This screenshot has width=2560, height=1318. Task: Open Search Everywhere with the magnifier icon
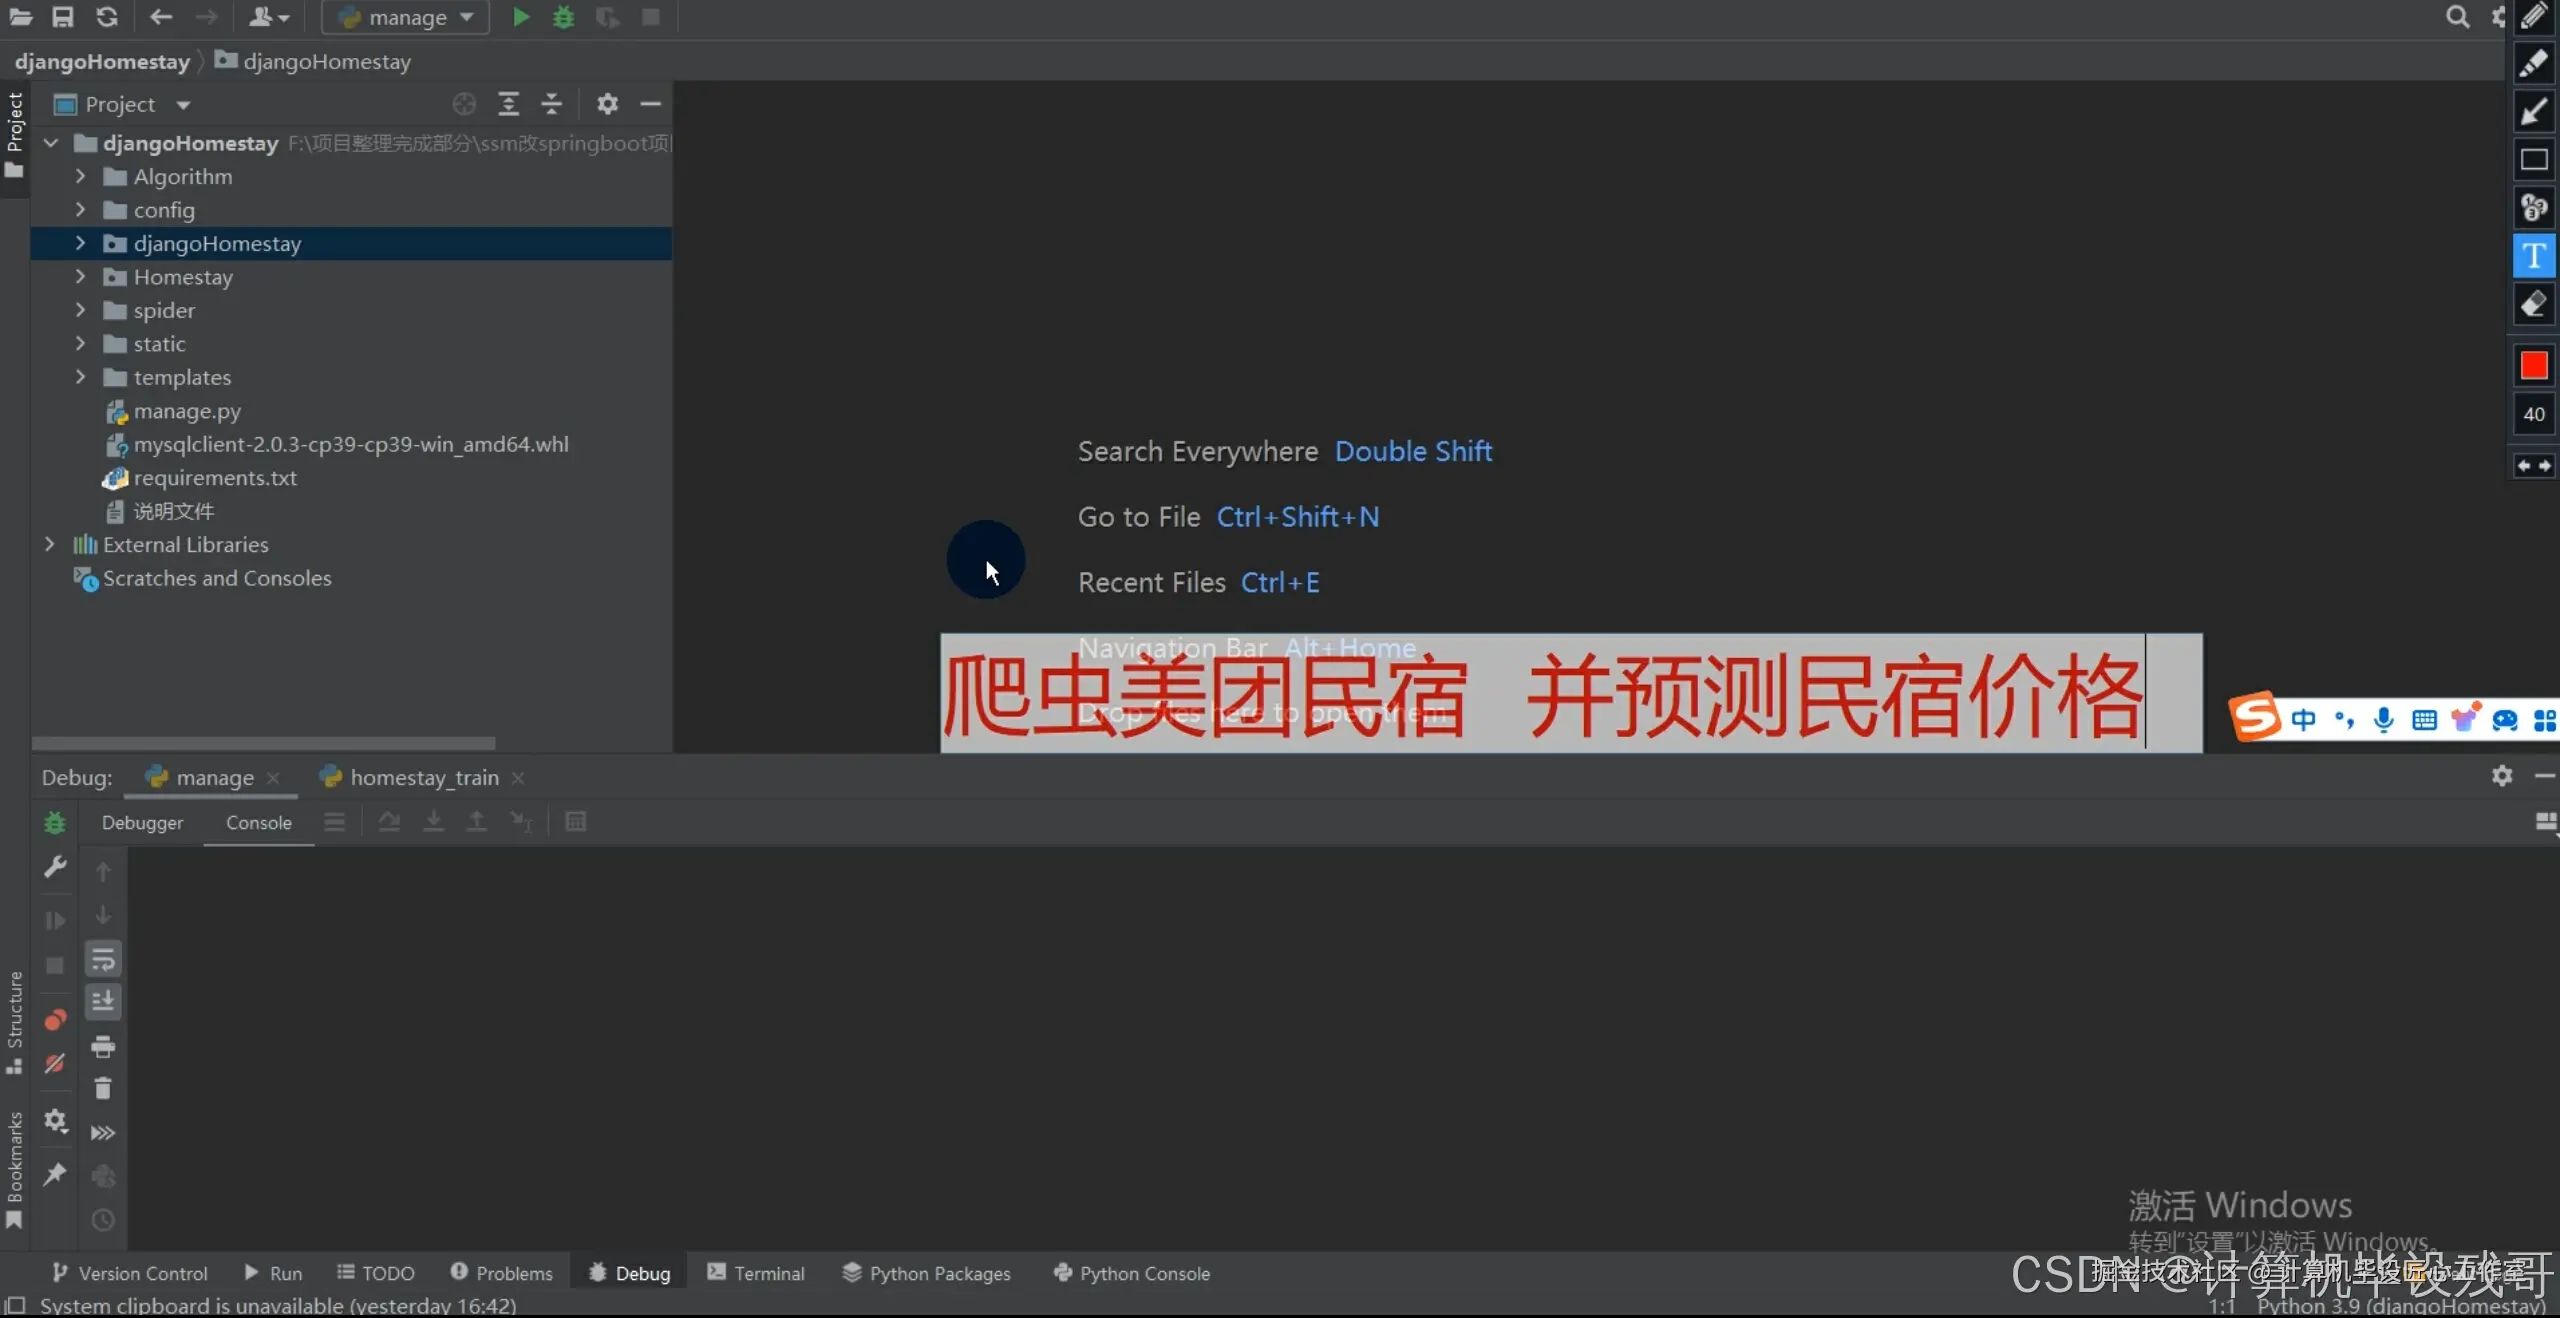[2458, 17]
